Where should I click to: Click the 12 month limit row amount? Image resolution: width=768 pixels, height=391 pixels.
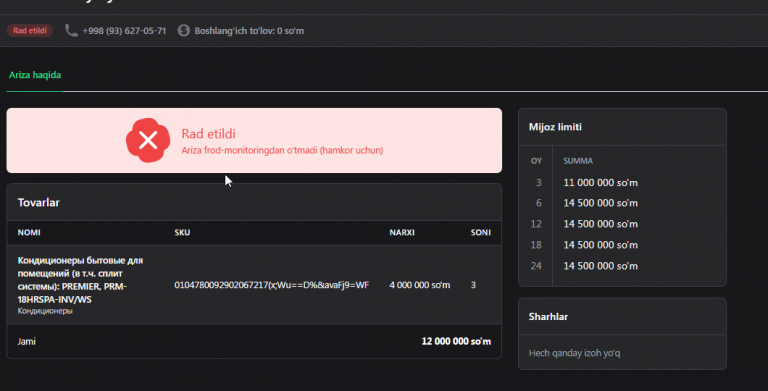[600, 224]
